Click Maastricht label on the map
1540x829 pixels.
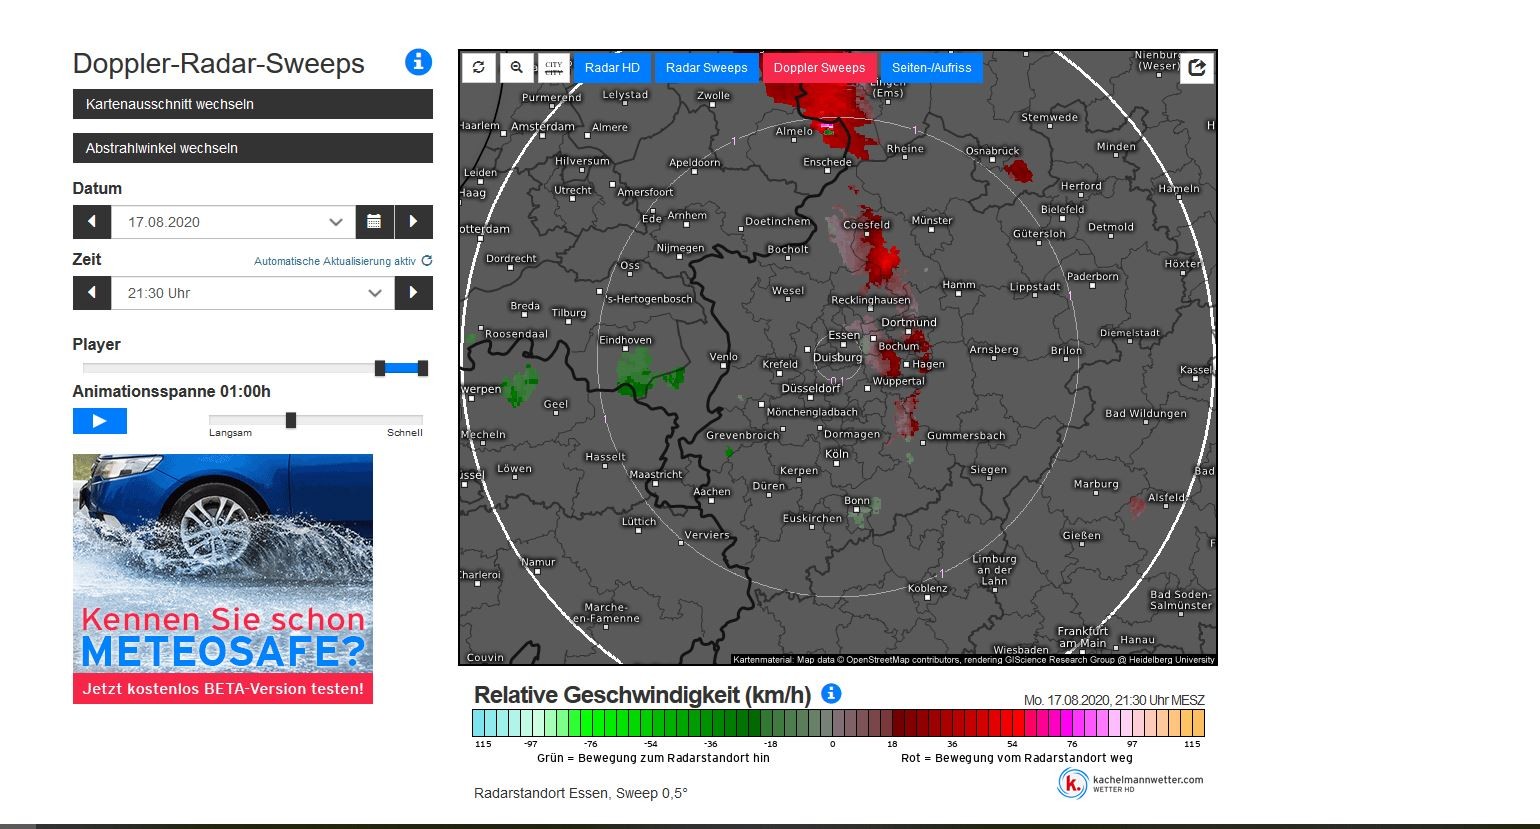pos(656,475)
